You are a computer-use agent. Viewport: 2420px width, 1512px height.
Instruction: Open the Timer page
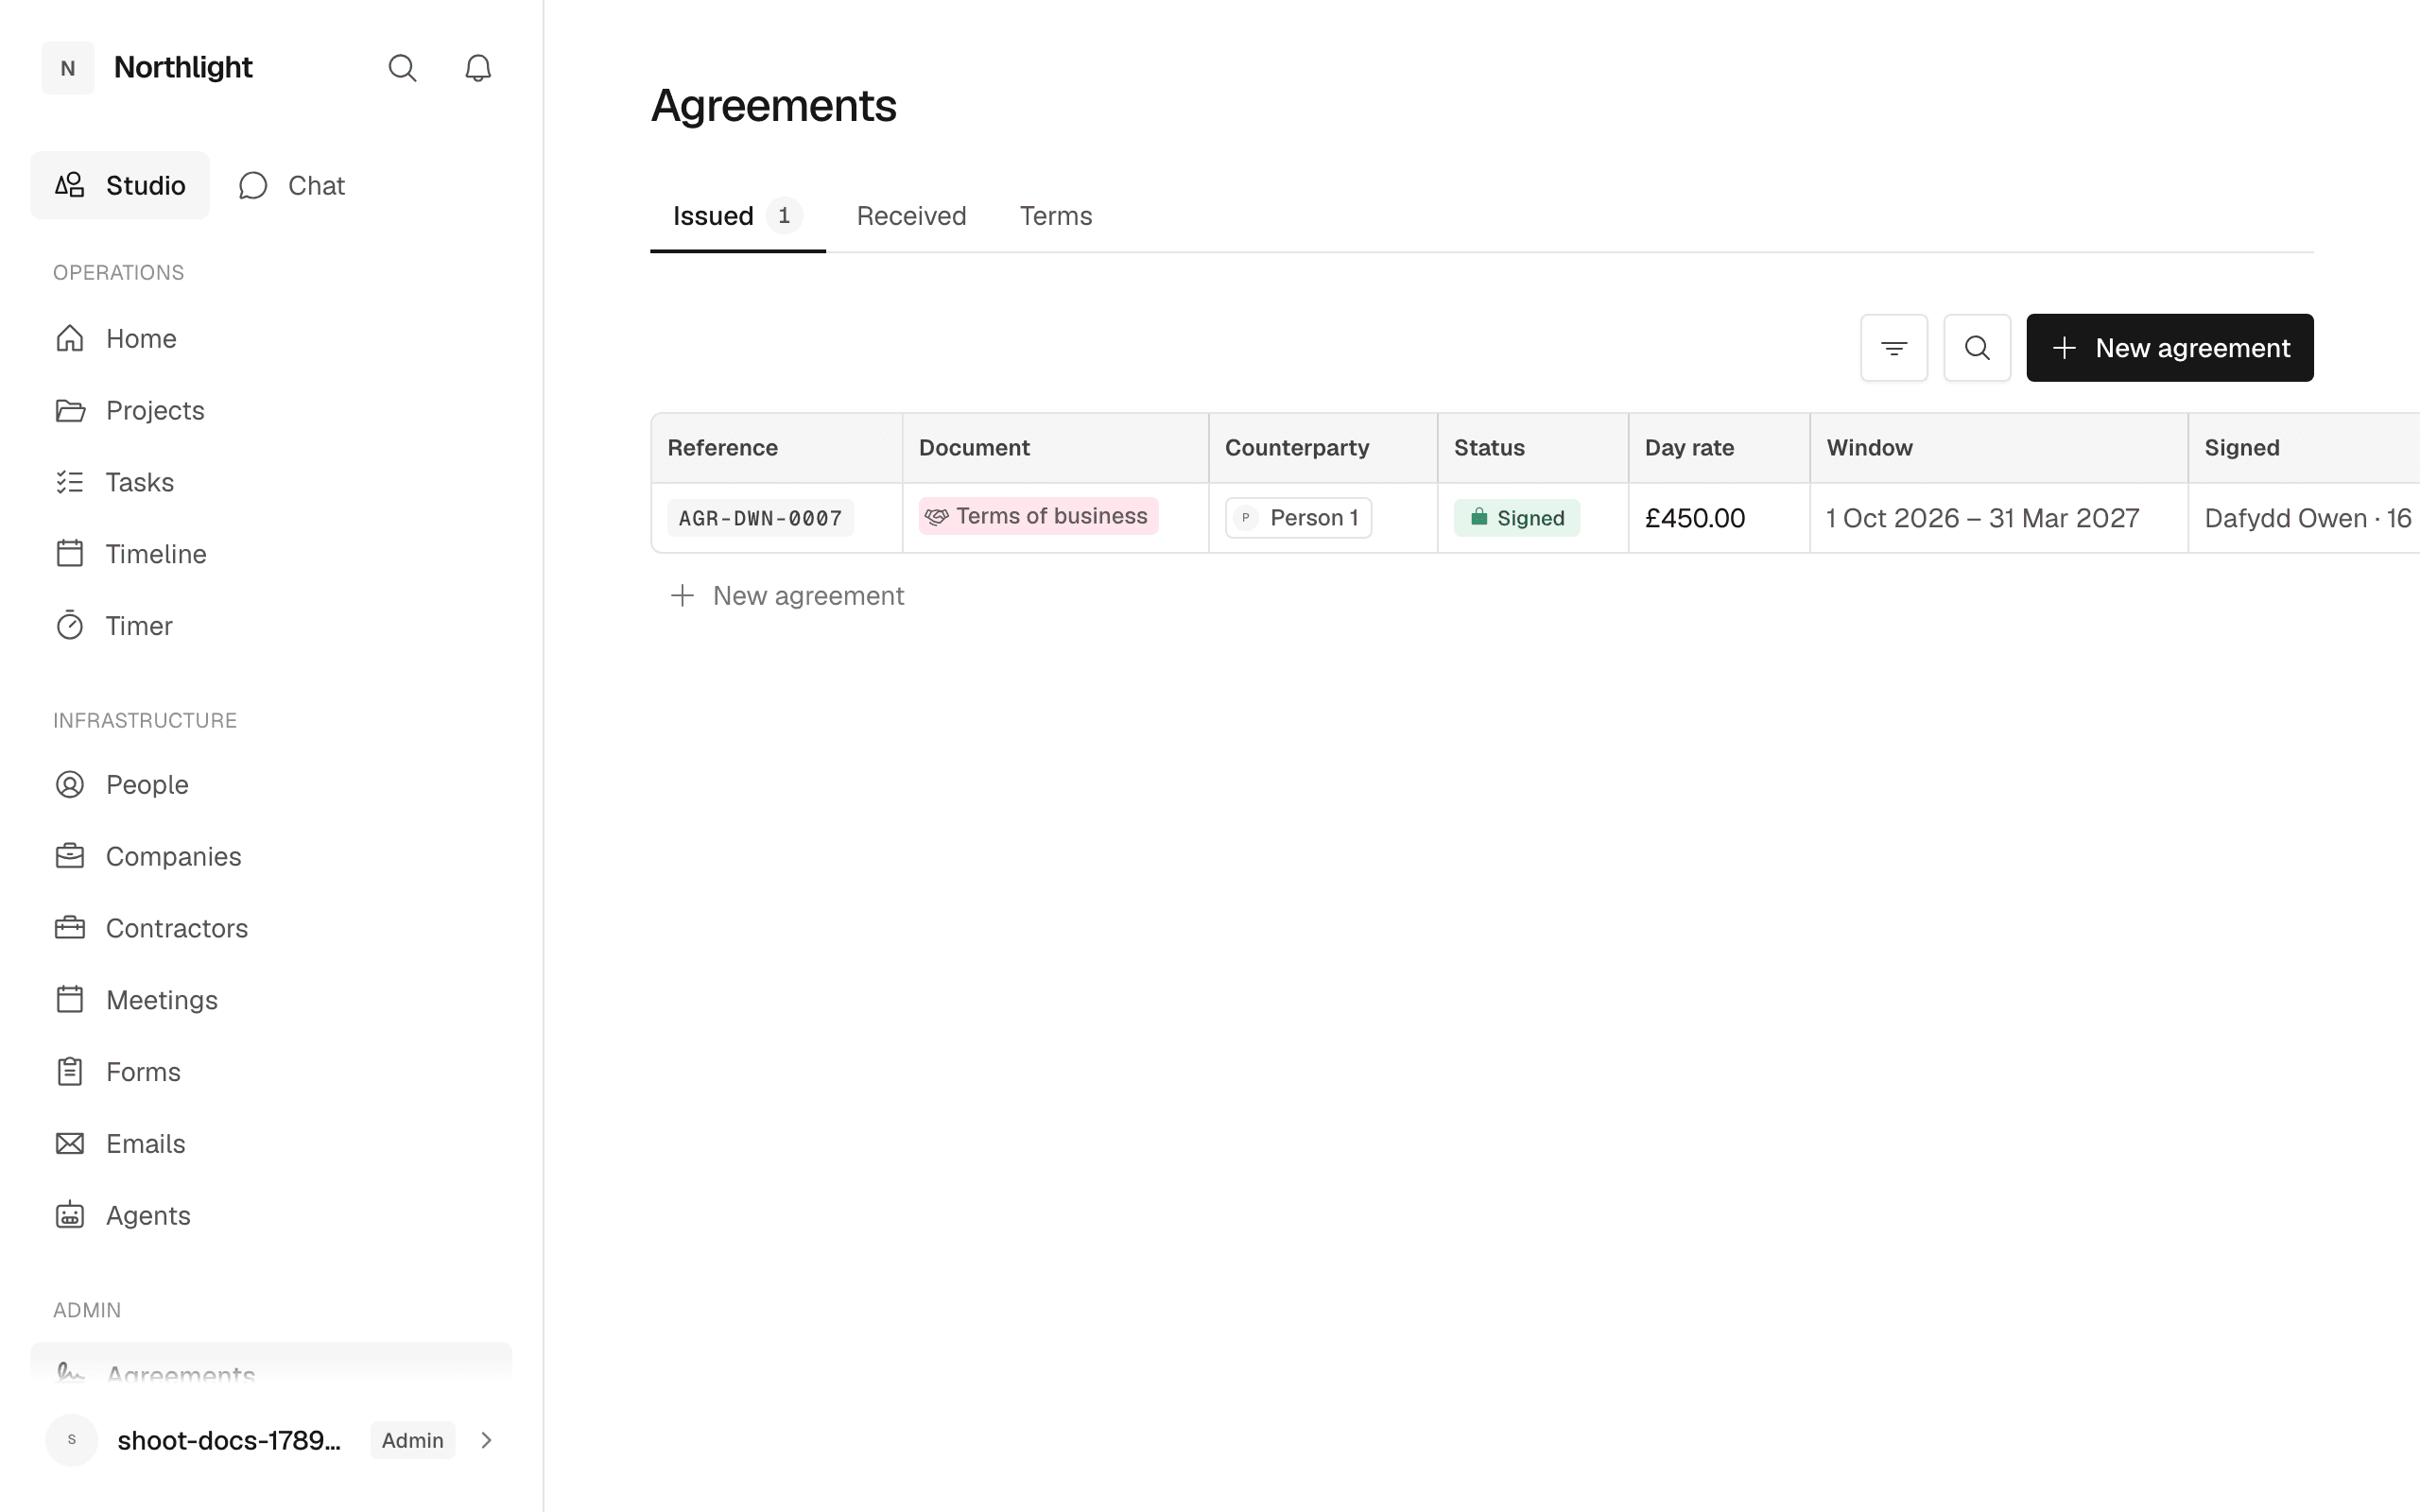[271, 626]
